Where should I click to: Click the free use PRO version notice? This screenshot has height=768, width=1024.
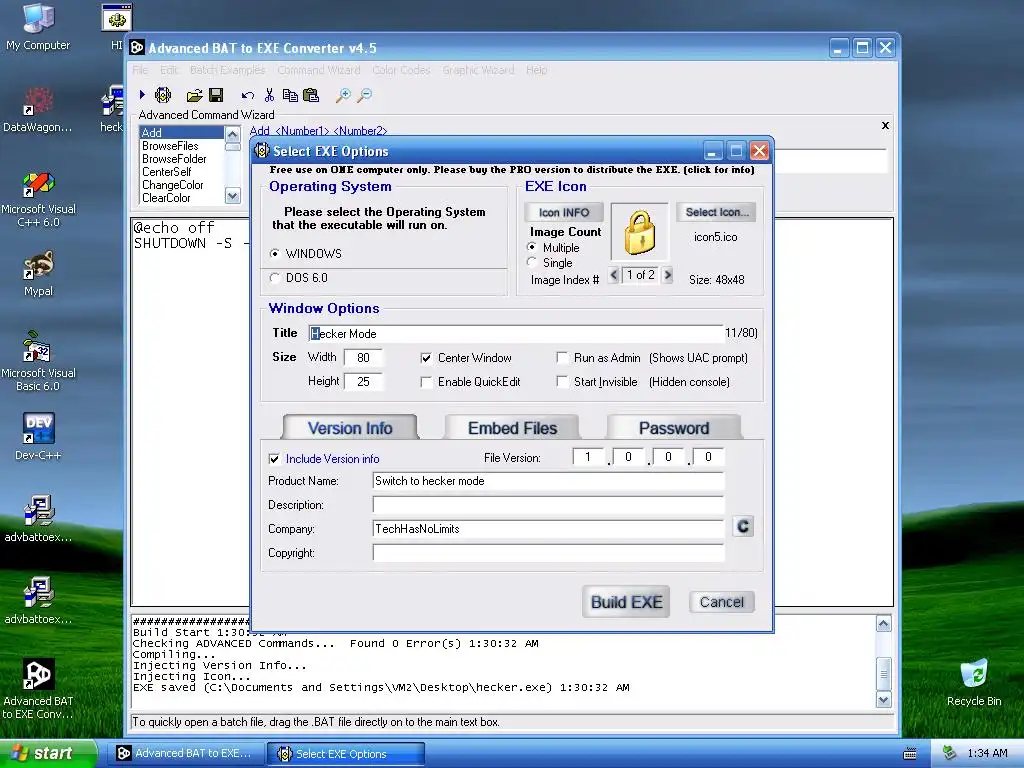(512, 170)
